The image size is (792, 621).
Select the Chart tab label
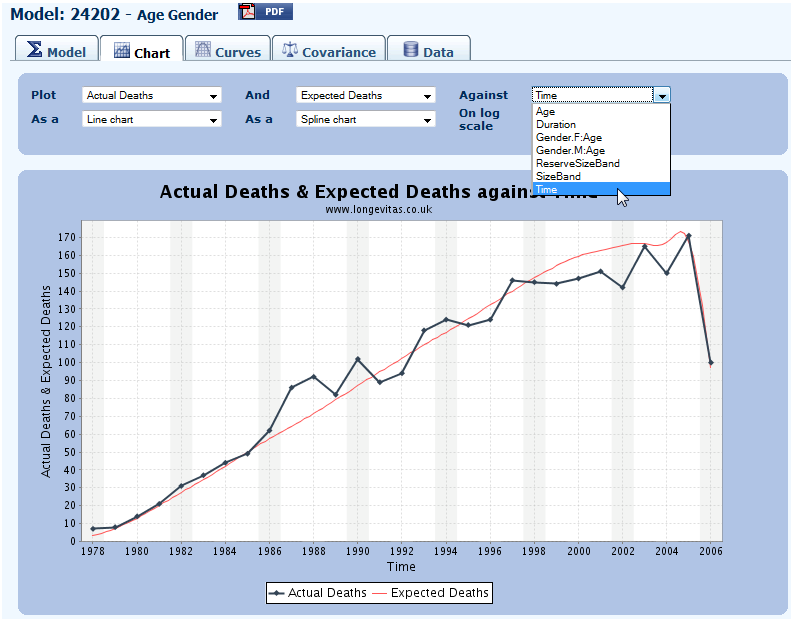152,53
